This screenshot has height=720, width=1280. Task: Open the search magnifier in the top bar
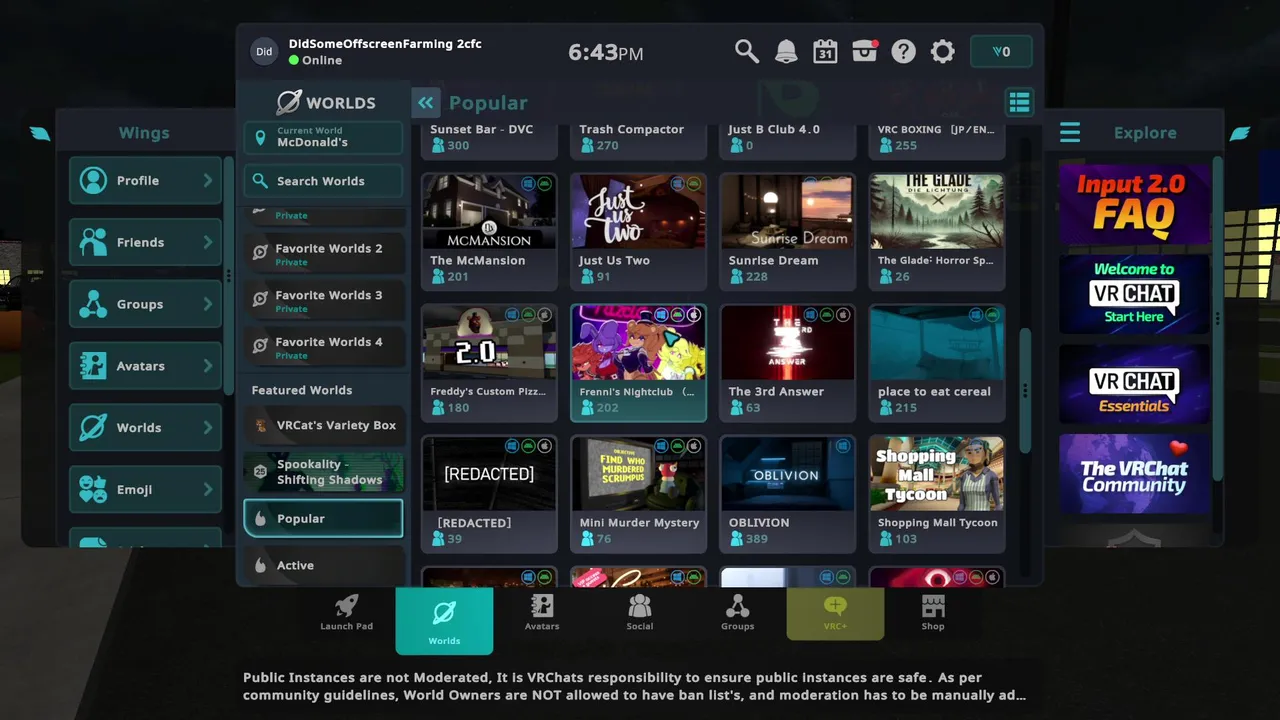[747, 52]
